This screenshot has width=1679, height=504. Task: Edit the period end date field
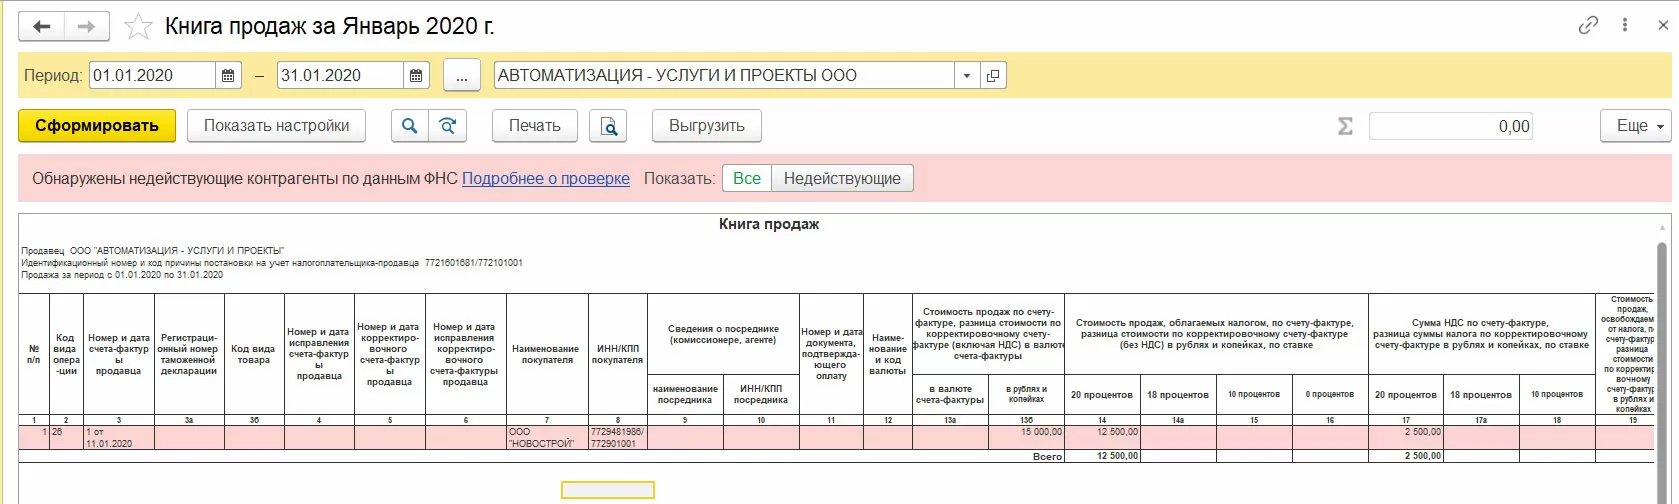(x=340, y=75)
